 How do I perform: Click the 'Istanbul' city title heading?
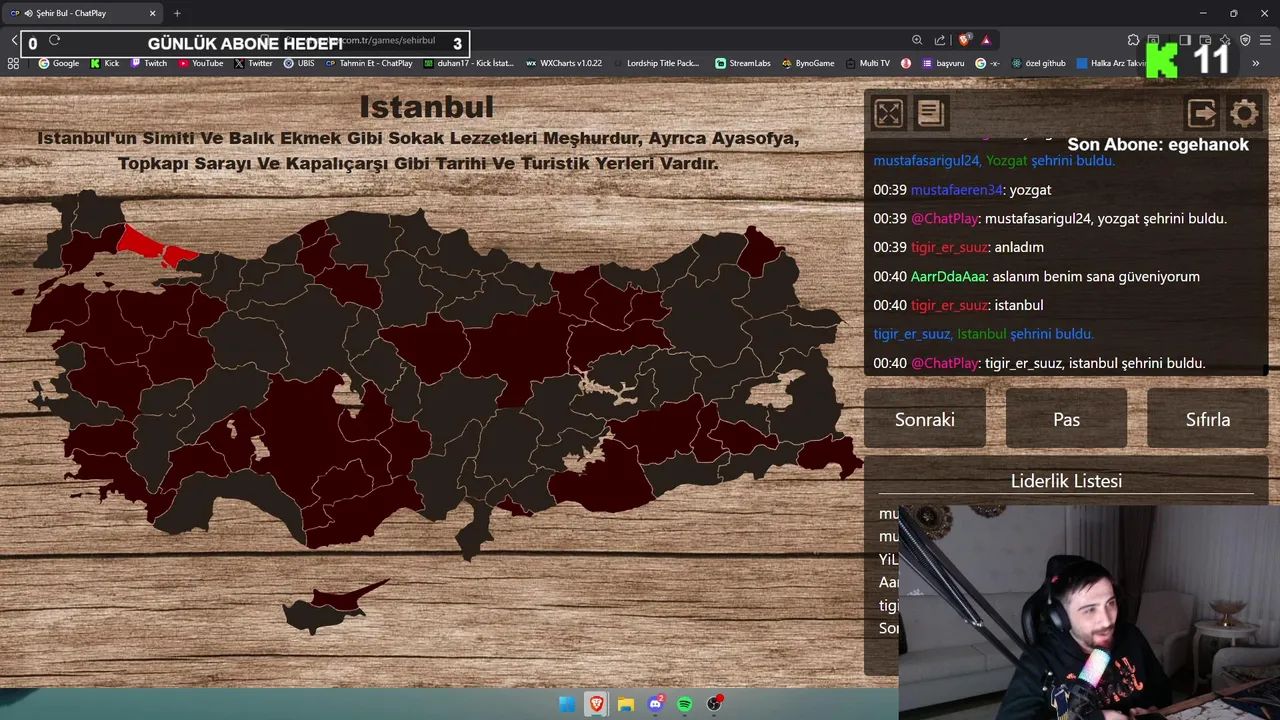coord(427,107)
